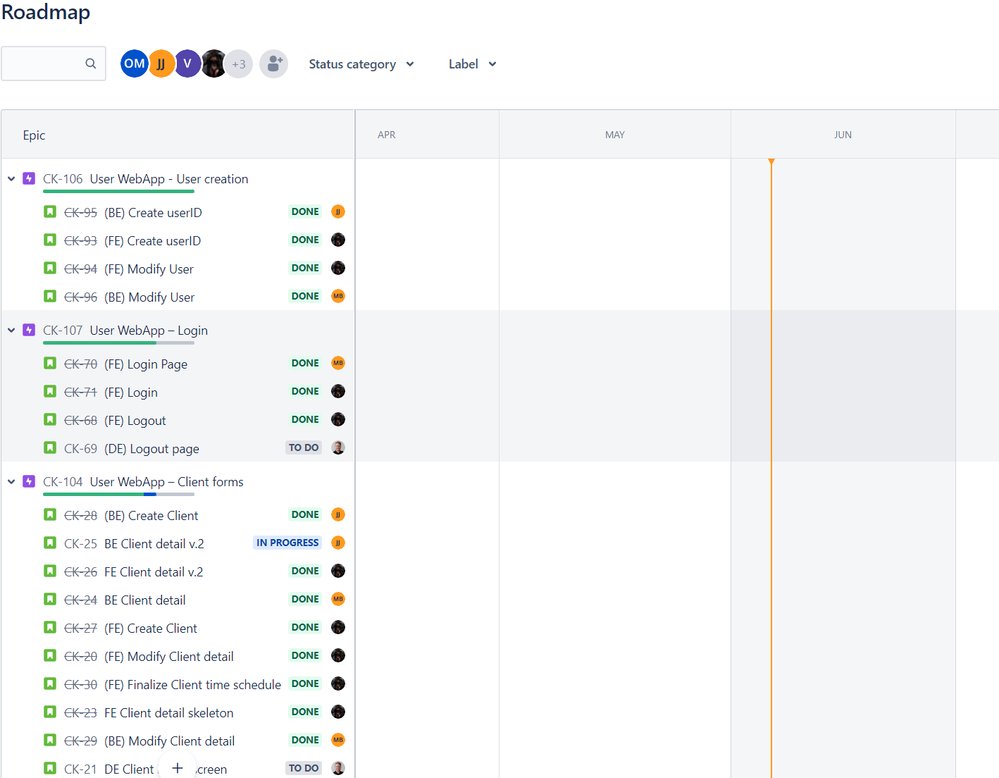Click DONE status of CK-30
Viewport: 999px width, 778px height.
pos(305,684)
